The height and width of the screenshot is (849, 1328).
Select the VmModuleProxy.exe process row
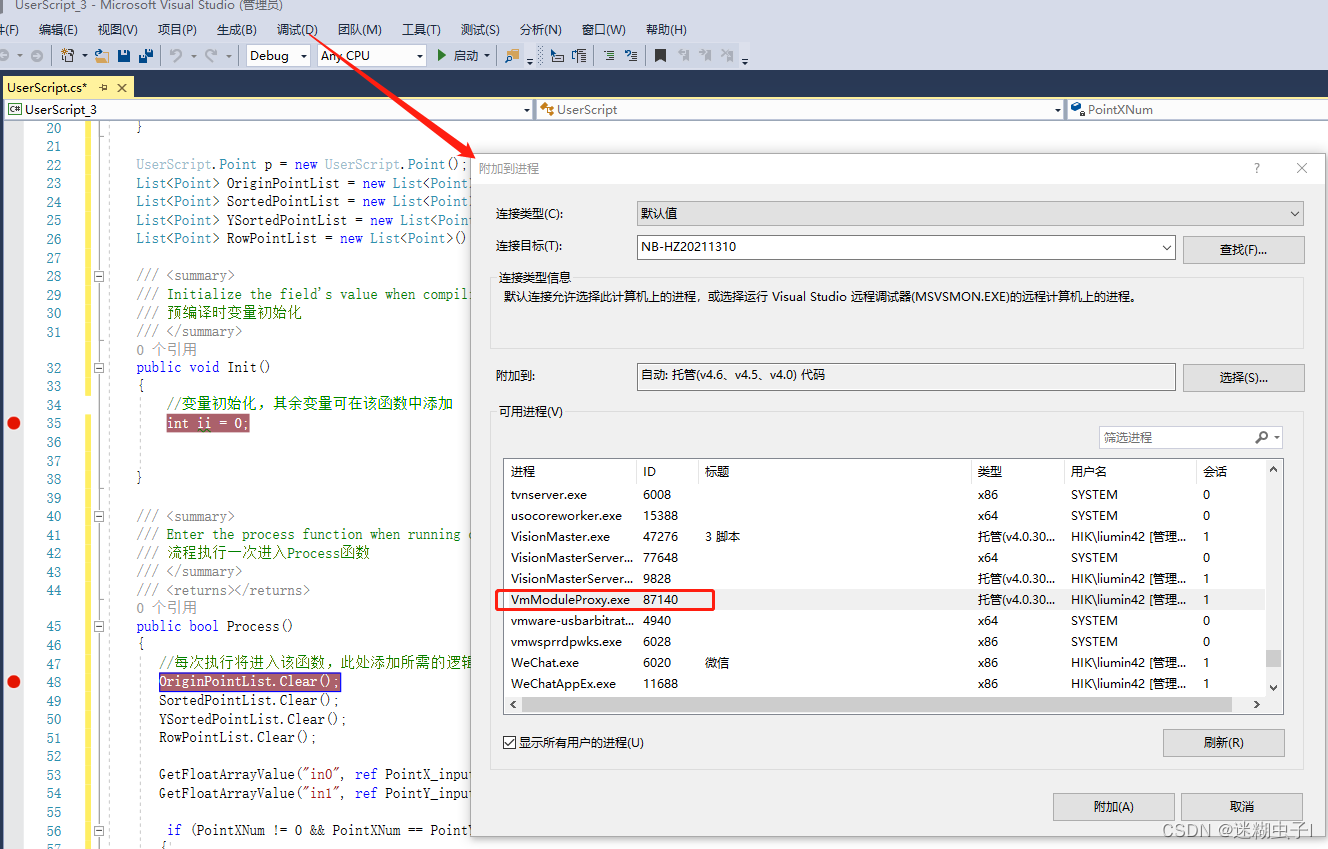(884, 600)
